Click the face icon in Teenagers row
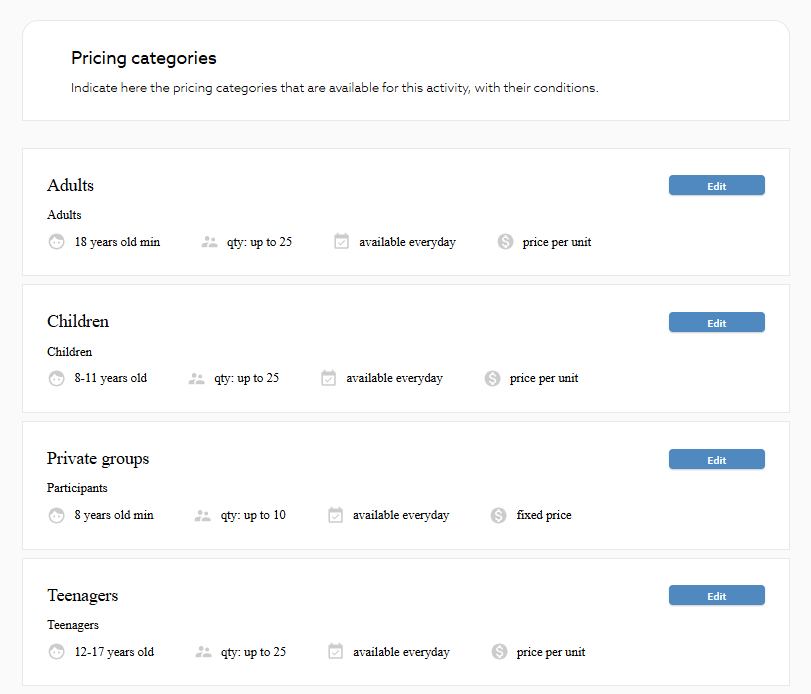 pos(56,652)
